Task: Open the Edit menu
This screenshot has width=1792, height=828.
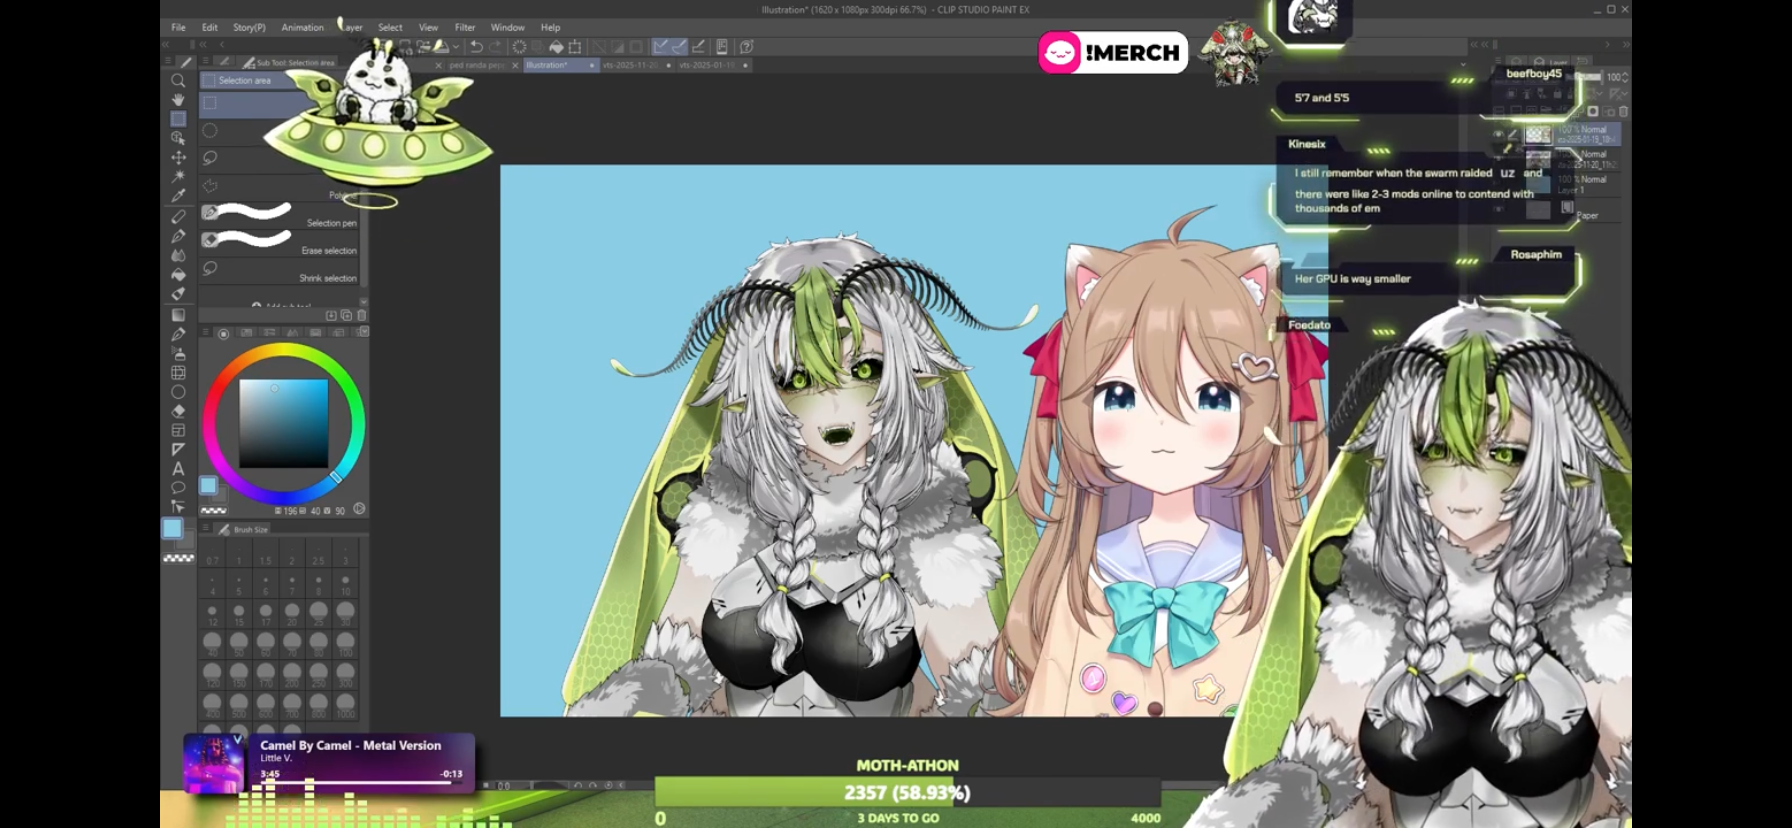Action: tap(210, 28)
